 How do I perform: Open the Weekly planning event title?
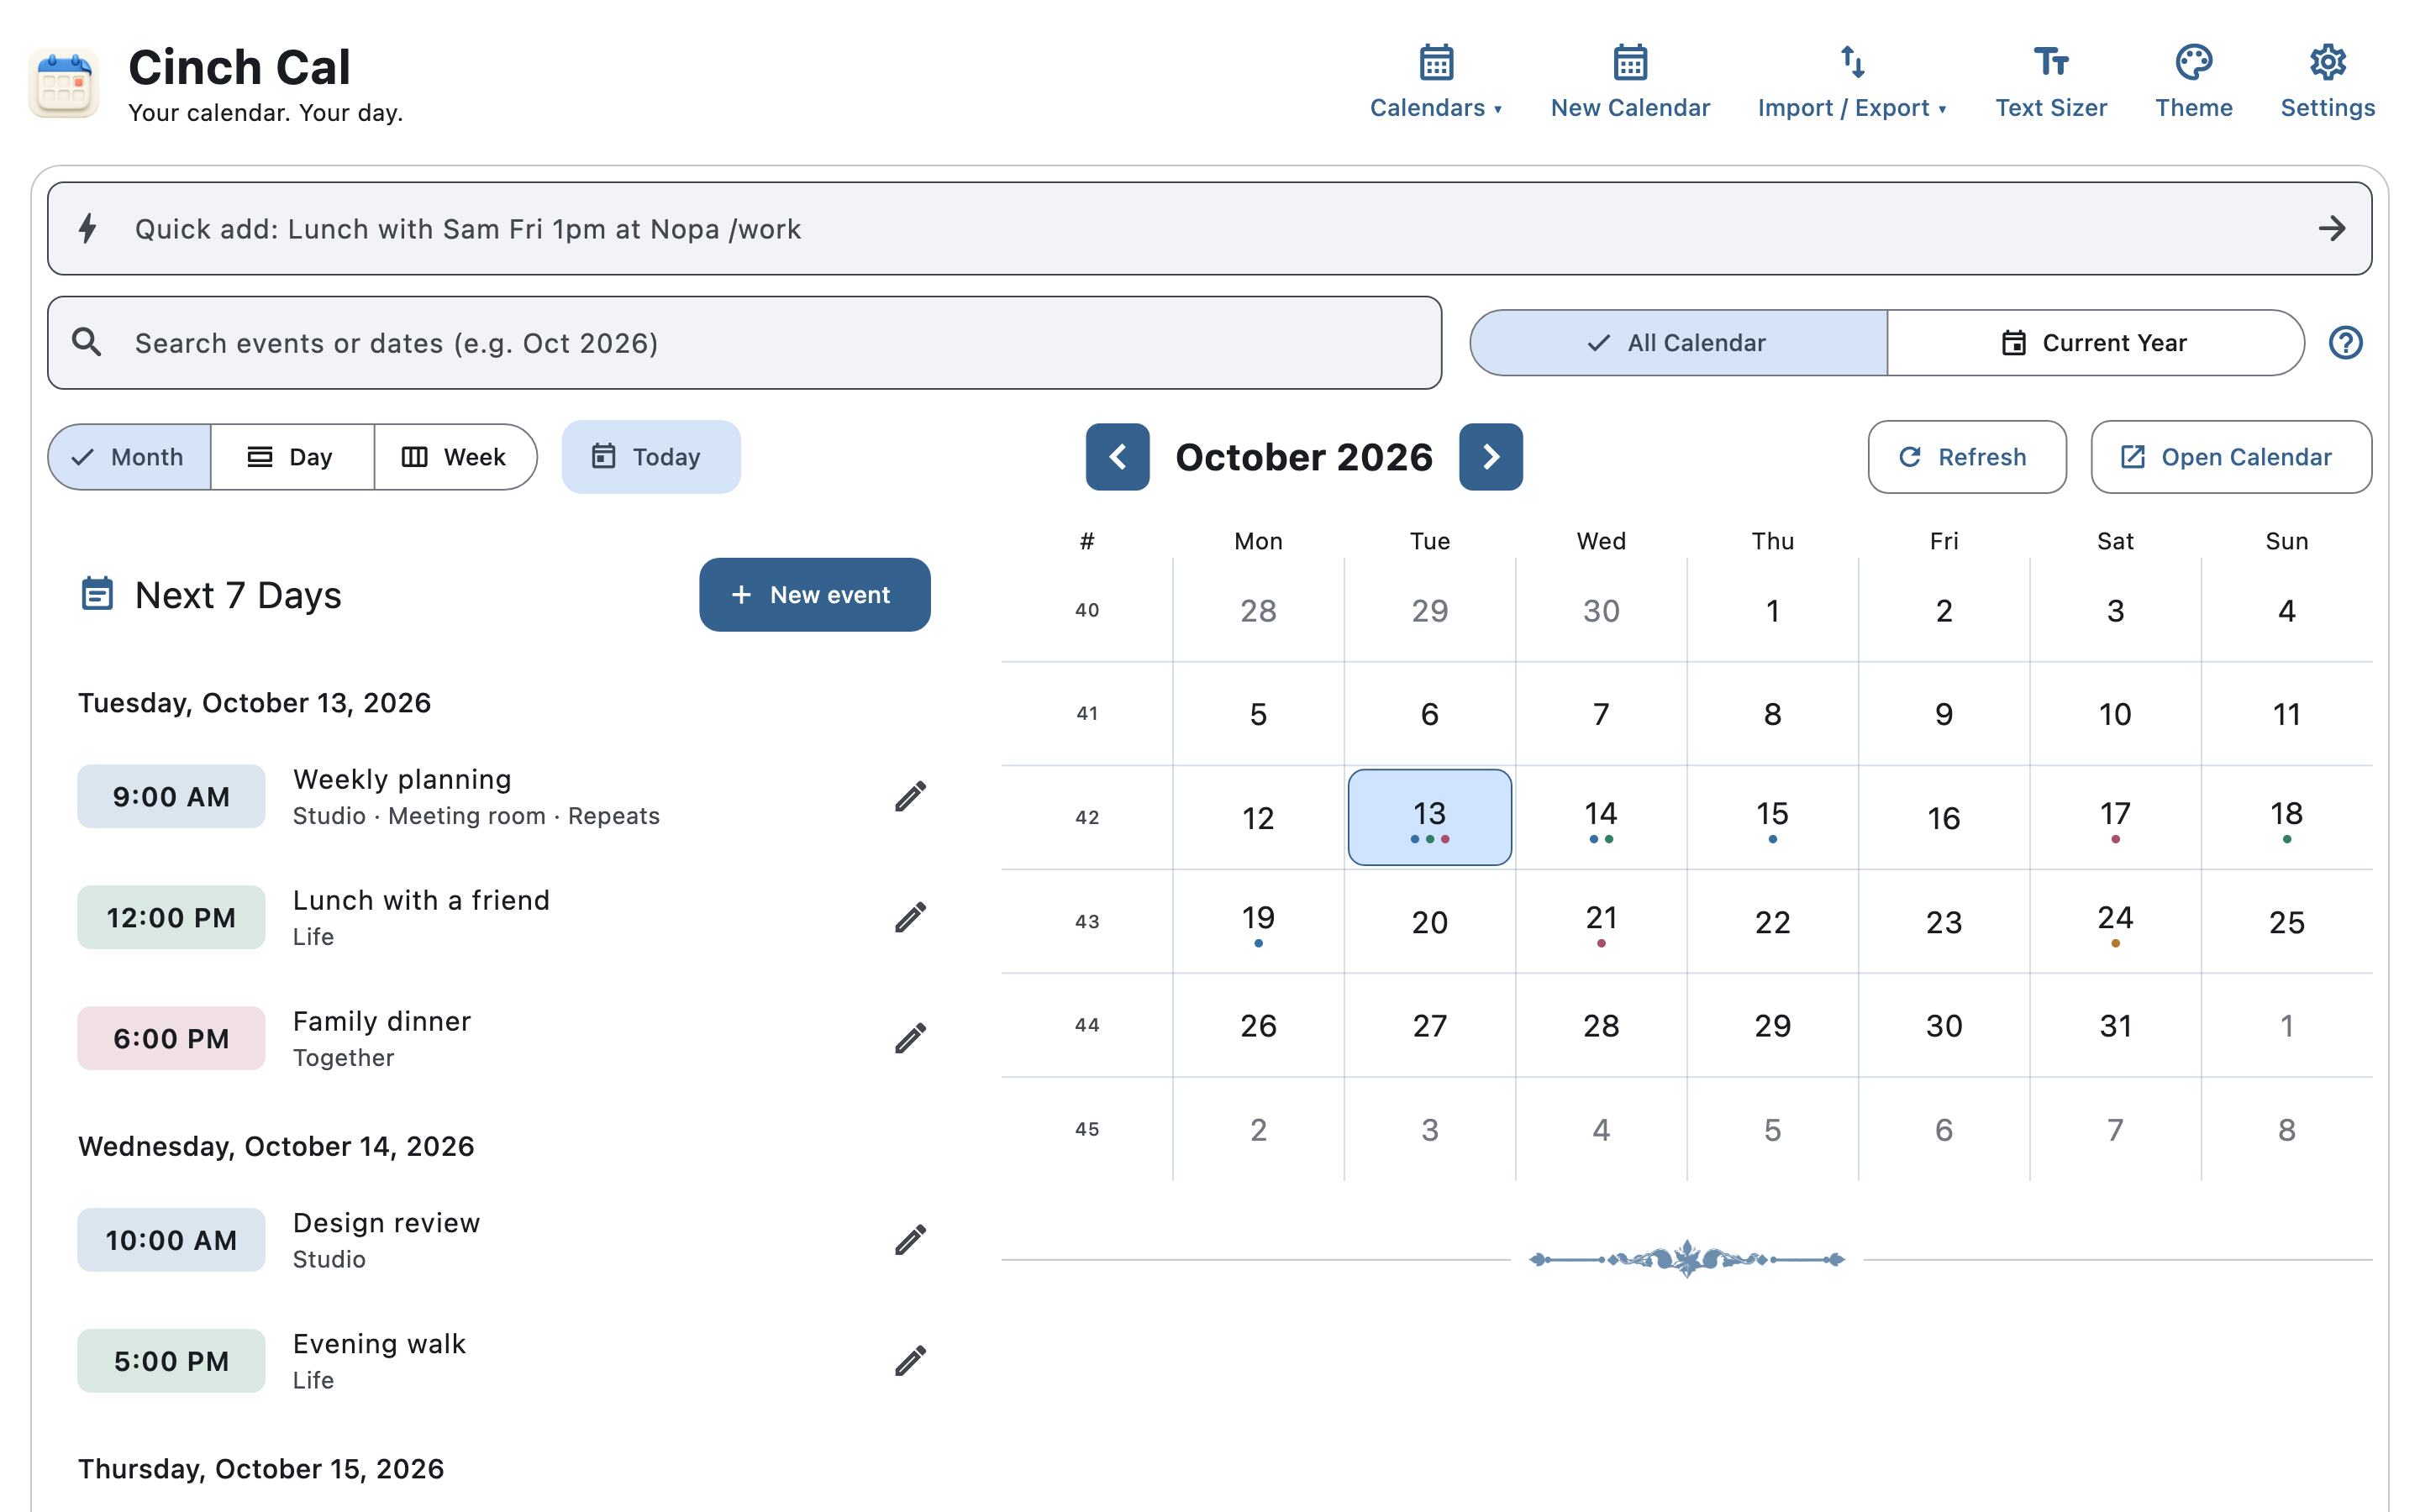point(402,779)
